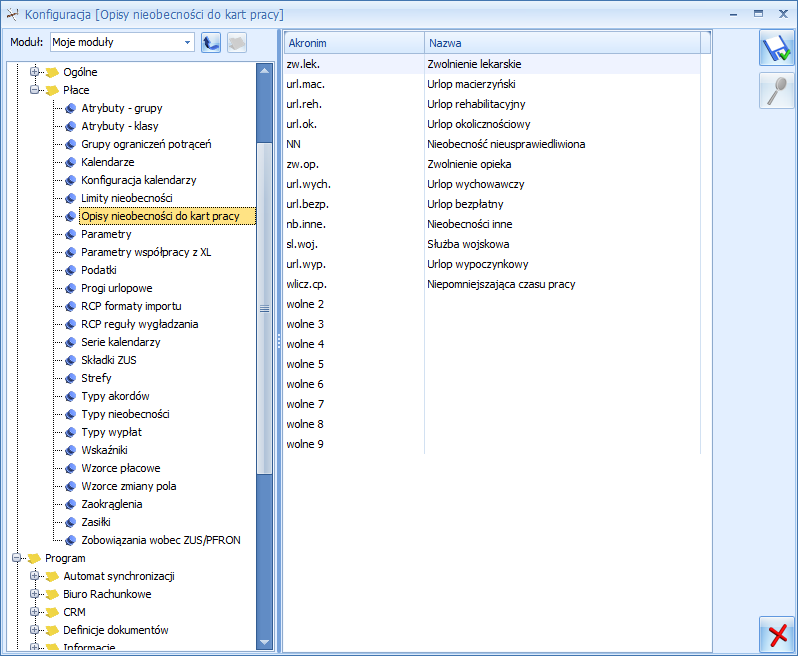798x656 pixels.
Task: Click the icon before Kalendarze
Action: pyautogui.click(x=71, y=162)
